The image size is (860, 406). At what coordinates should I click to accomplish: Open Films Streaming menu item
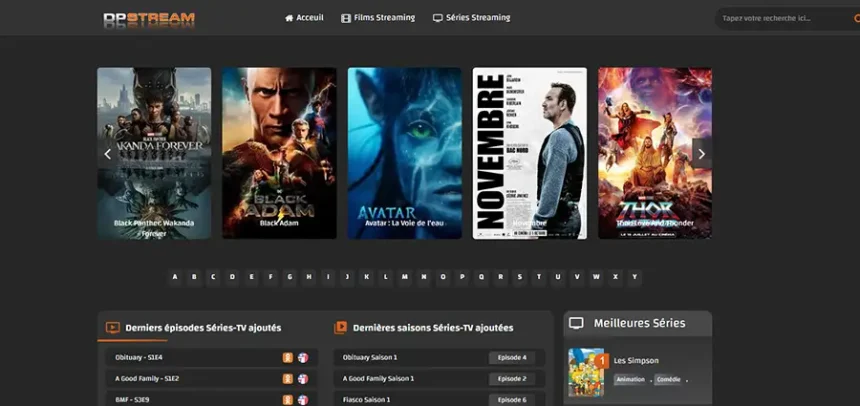(x=378, y=18)
